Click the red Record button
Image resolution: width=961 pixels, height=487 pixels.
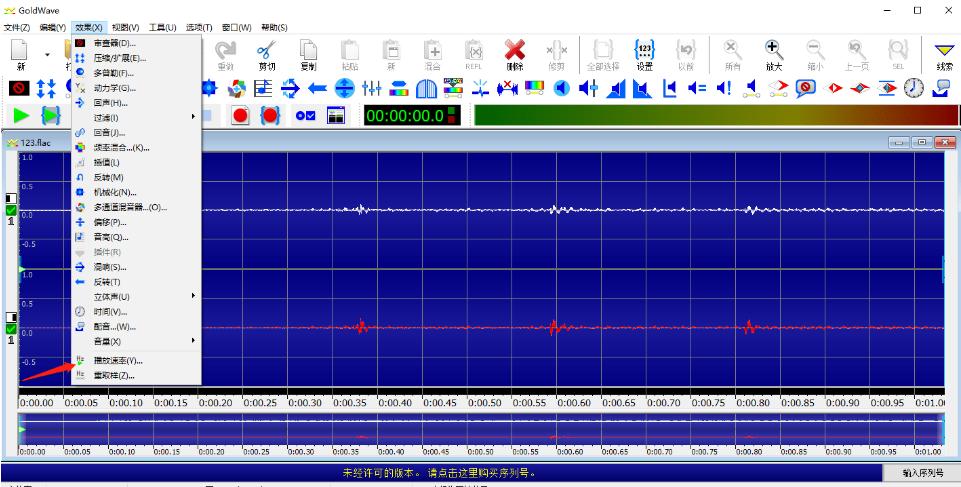pos(241,116)
